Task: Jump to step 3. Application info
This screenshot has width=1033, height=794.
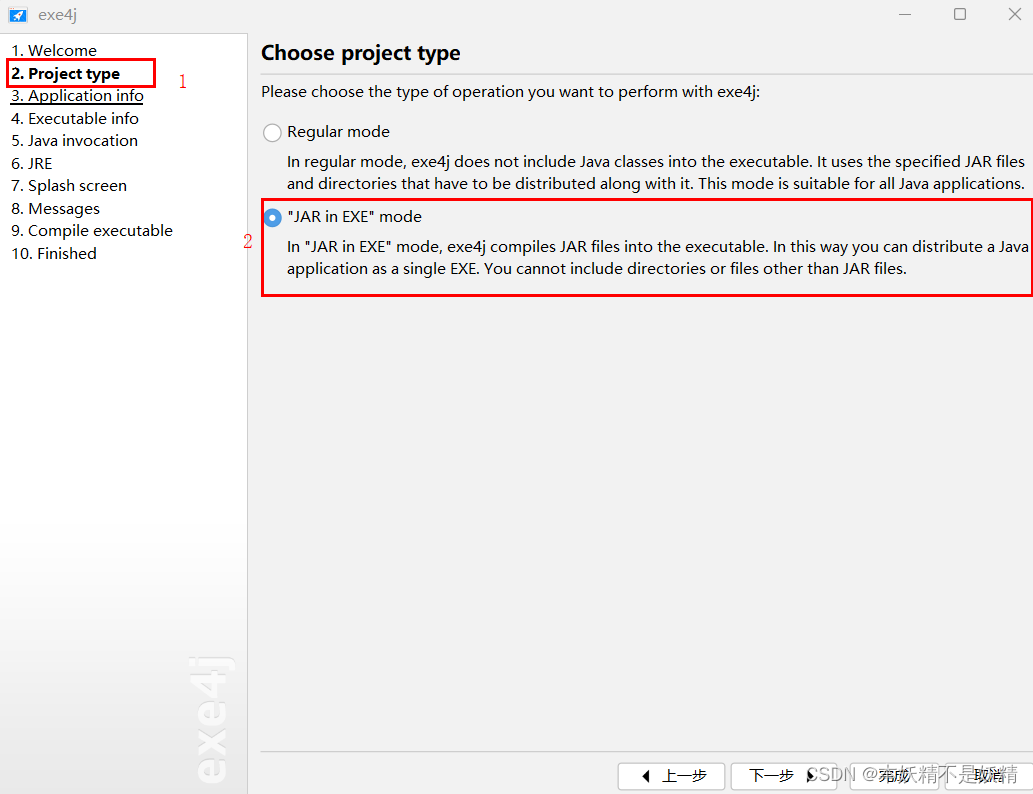Action: click(x=78, y=96)
